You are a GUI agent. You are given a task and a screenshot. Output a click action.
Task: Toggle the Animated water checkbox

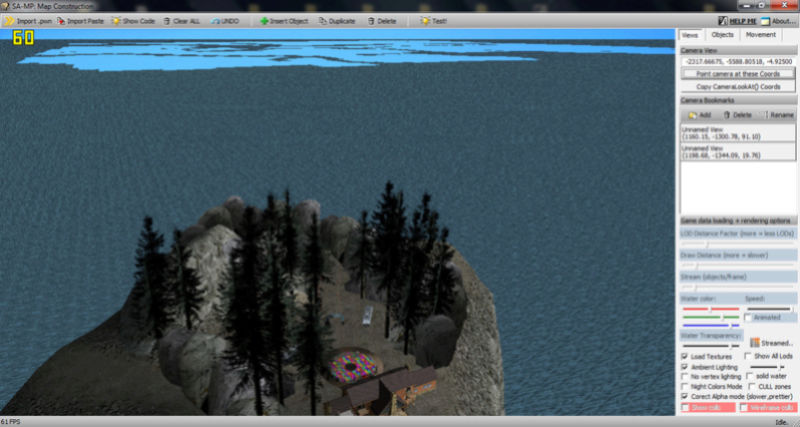748,317
